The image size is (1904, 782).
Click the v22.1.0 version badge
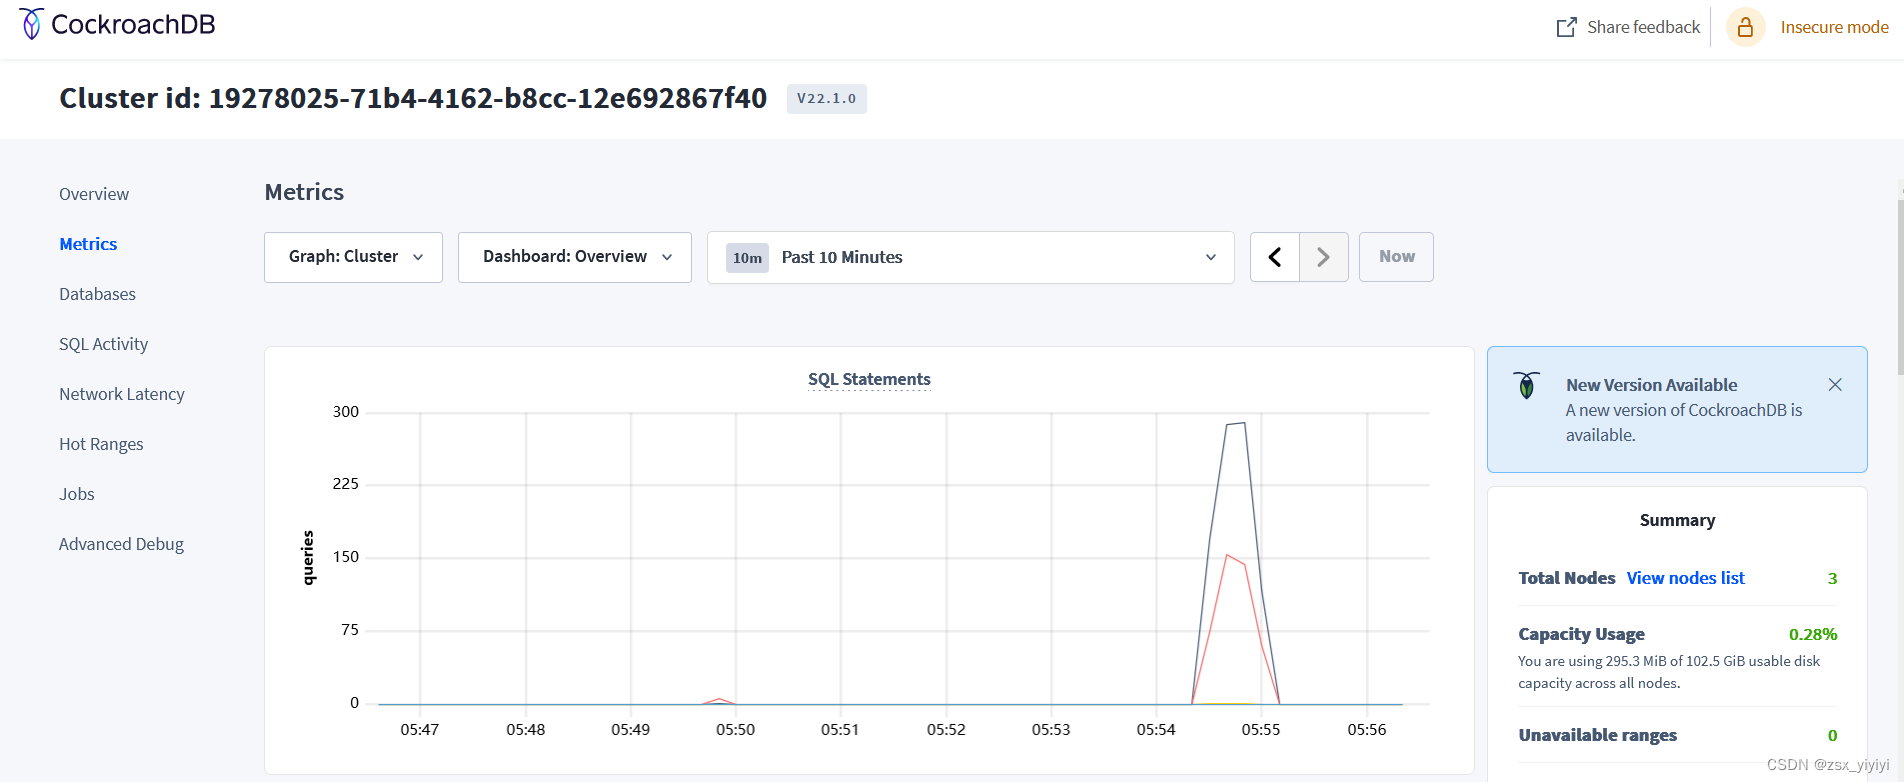[x=826, y=99]
